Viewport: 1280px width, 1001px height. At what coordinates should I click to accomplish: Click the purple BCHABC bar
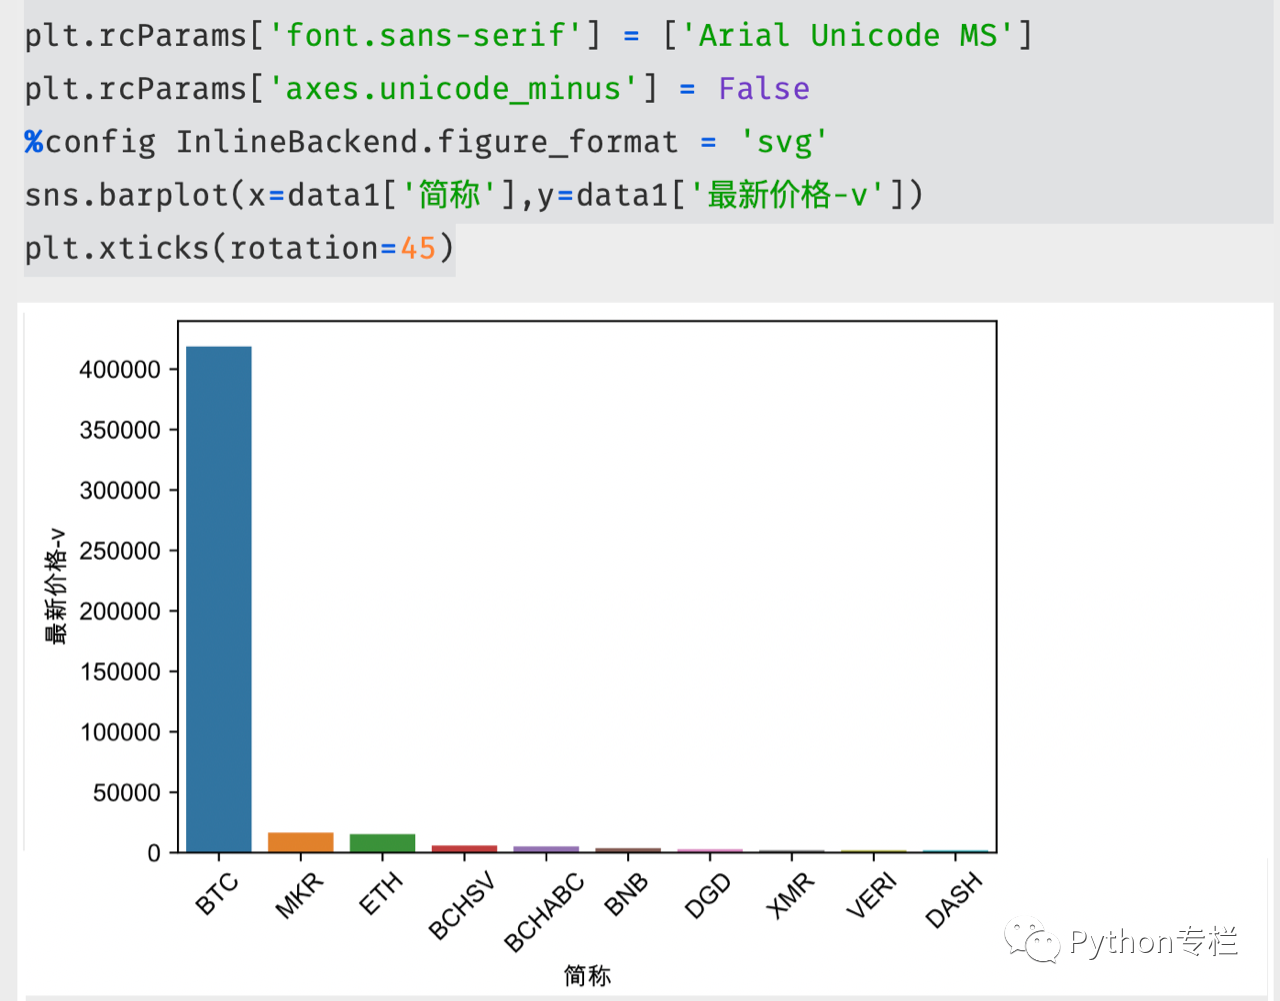[546, 849]
